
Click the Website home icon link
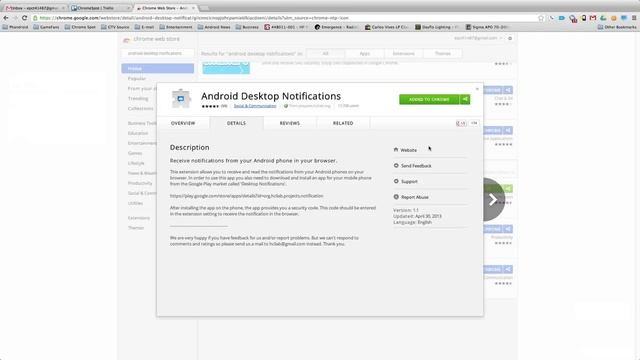[405, 150]
